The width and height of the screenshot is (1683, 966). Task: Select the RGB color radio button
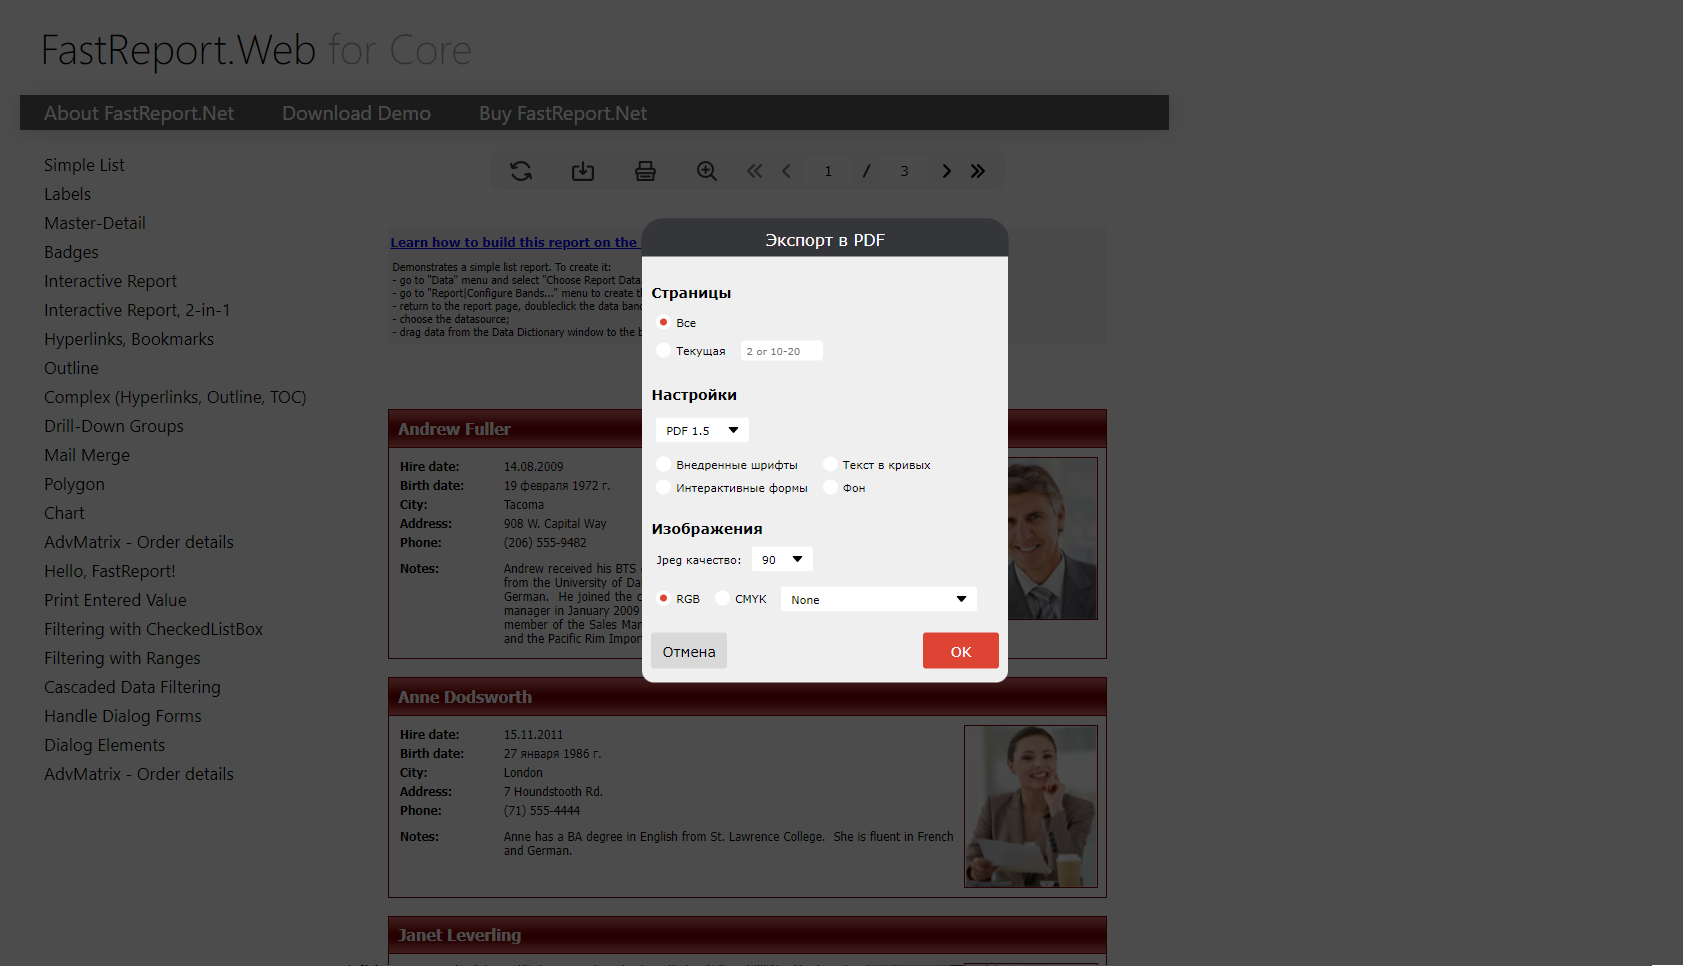[663, 598]
